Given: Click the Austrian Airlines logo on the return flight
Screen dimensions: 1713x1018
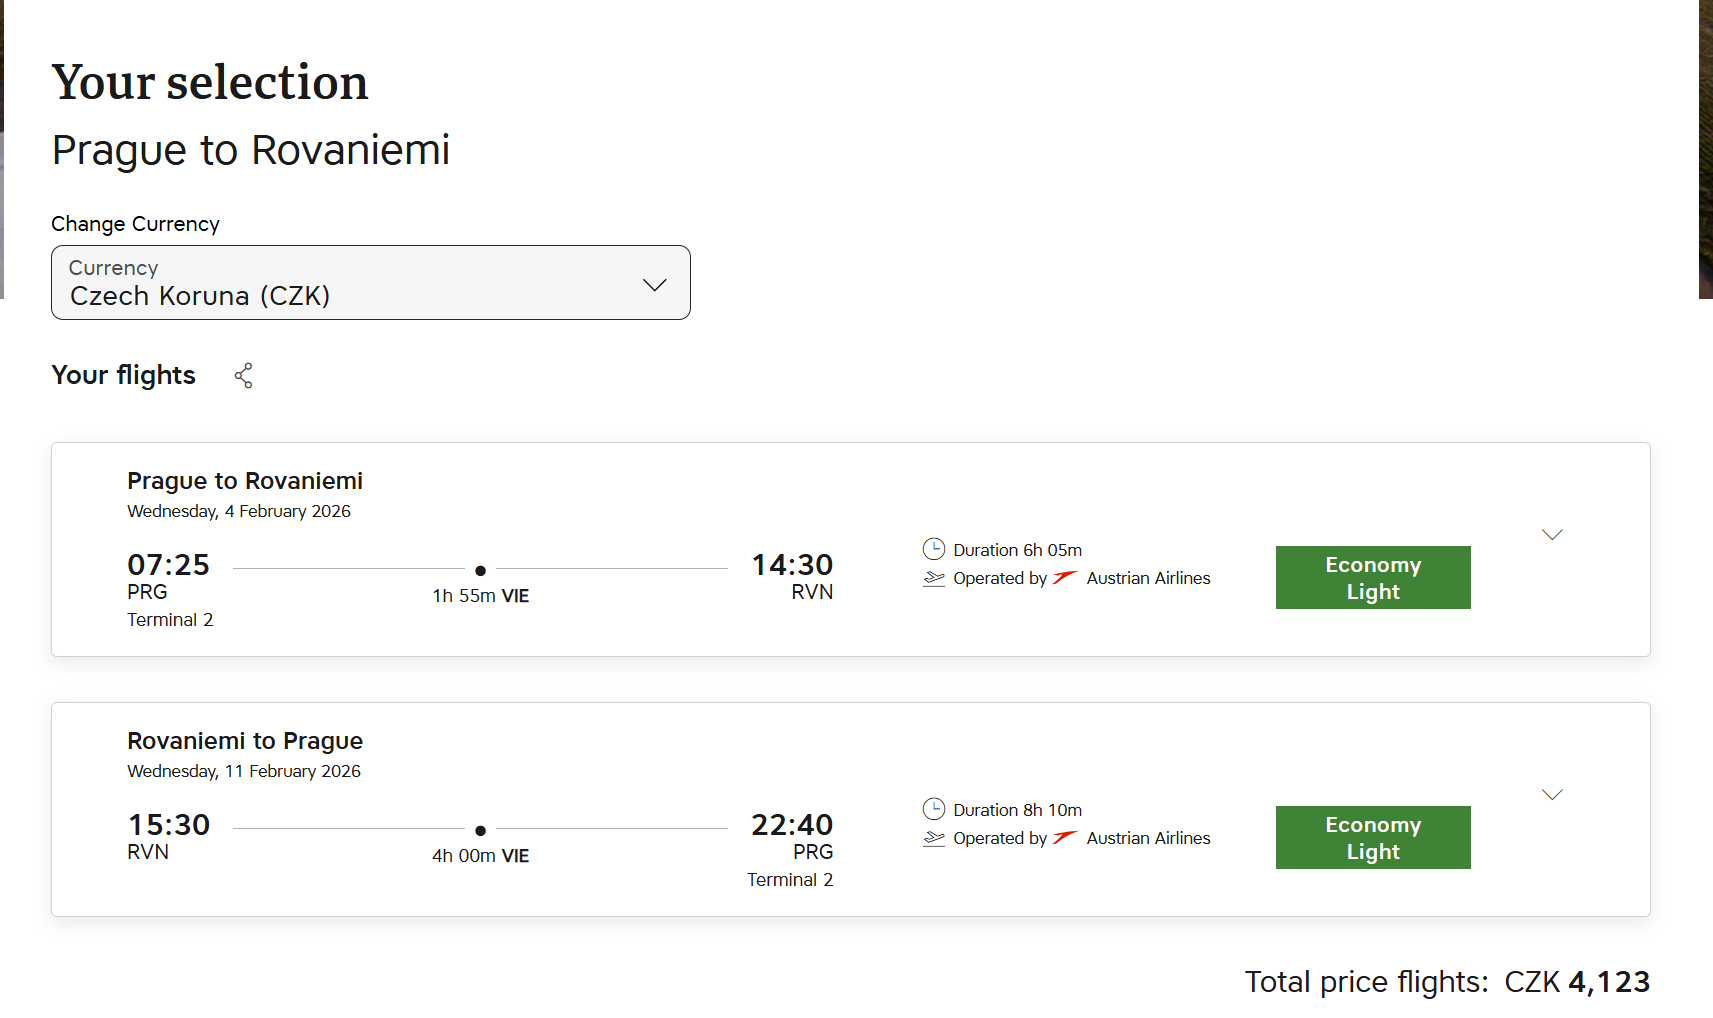Looking at the screenshot, I should [1065, 837].
